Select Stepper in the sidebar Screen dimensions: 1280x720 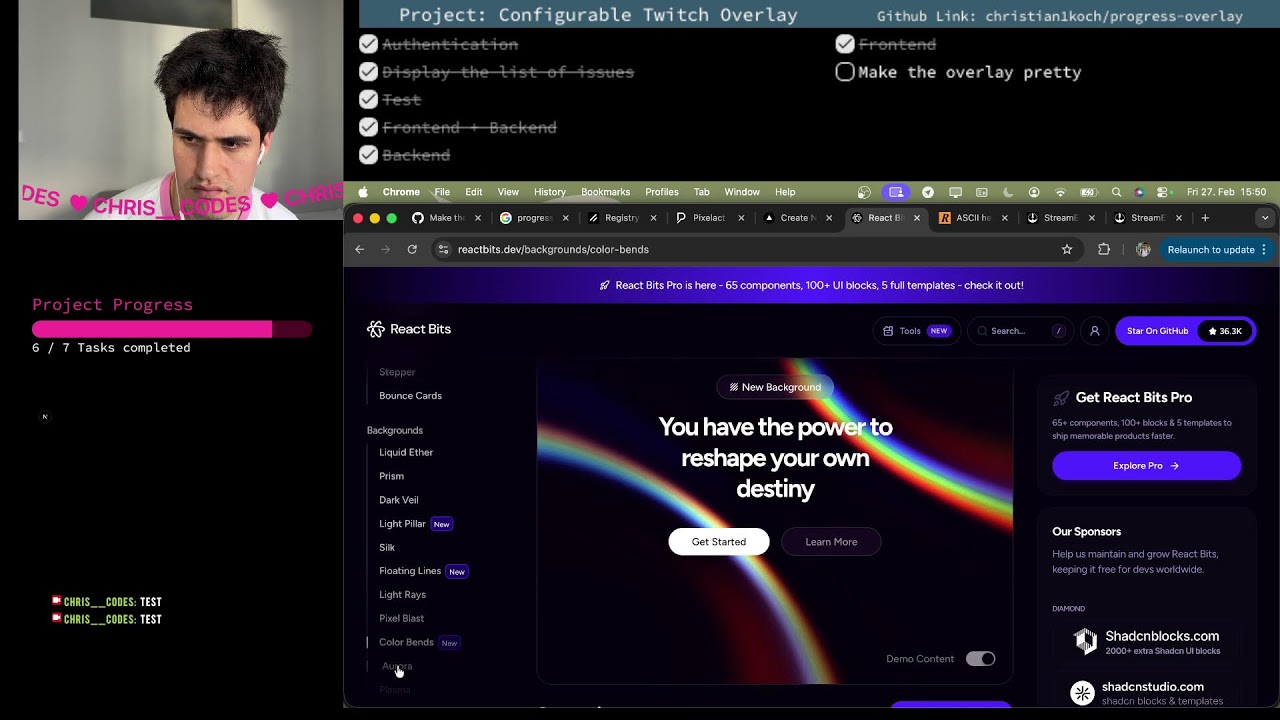click(397, 372)
